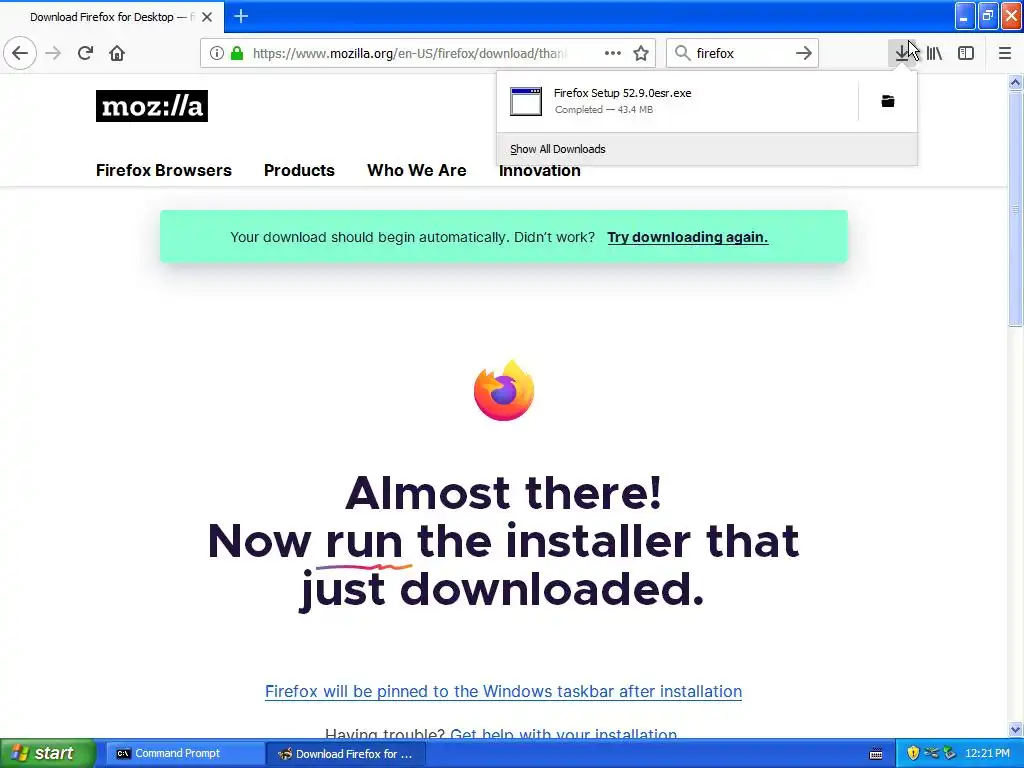Click the 'Completed — 43.4 MB' status text

coord(603,110)
